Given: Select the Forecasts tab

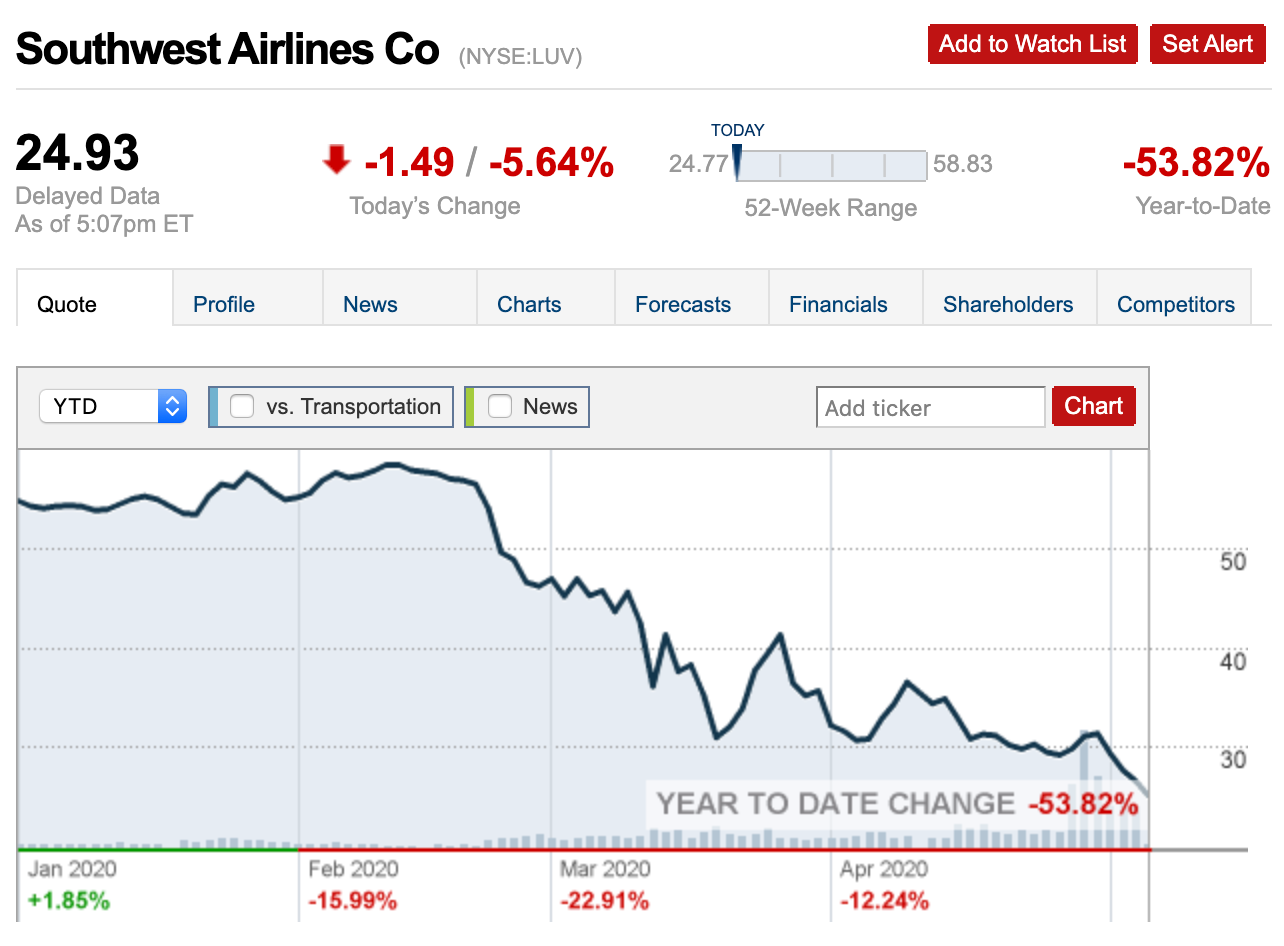Looking at the screenshot, I should pyautogui.click(x=682, y=304).
